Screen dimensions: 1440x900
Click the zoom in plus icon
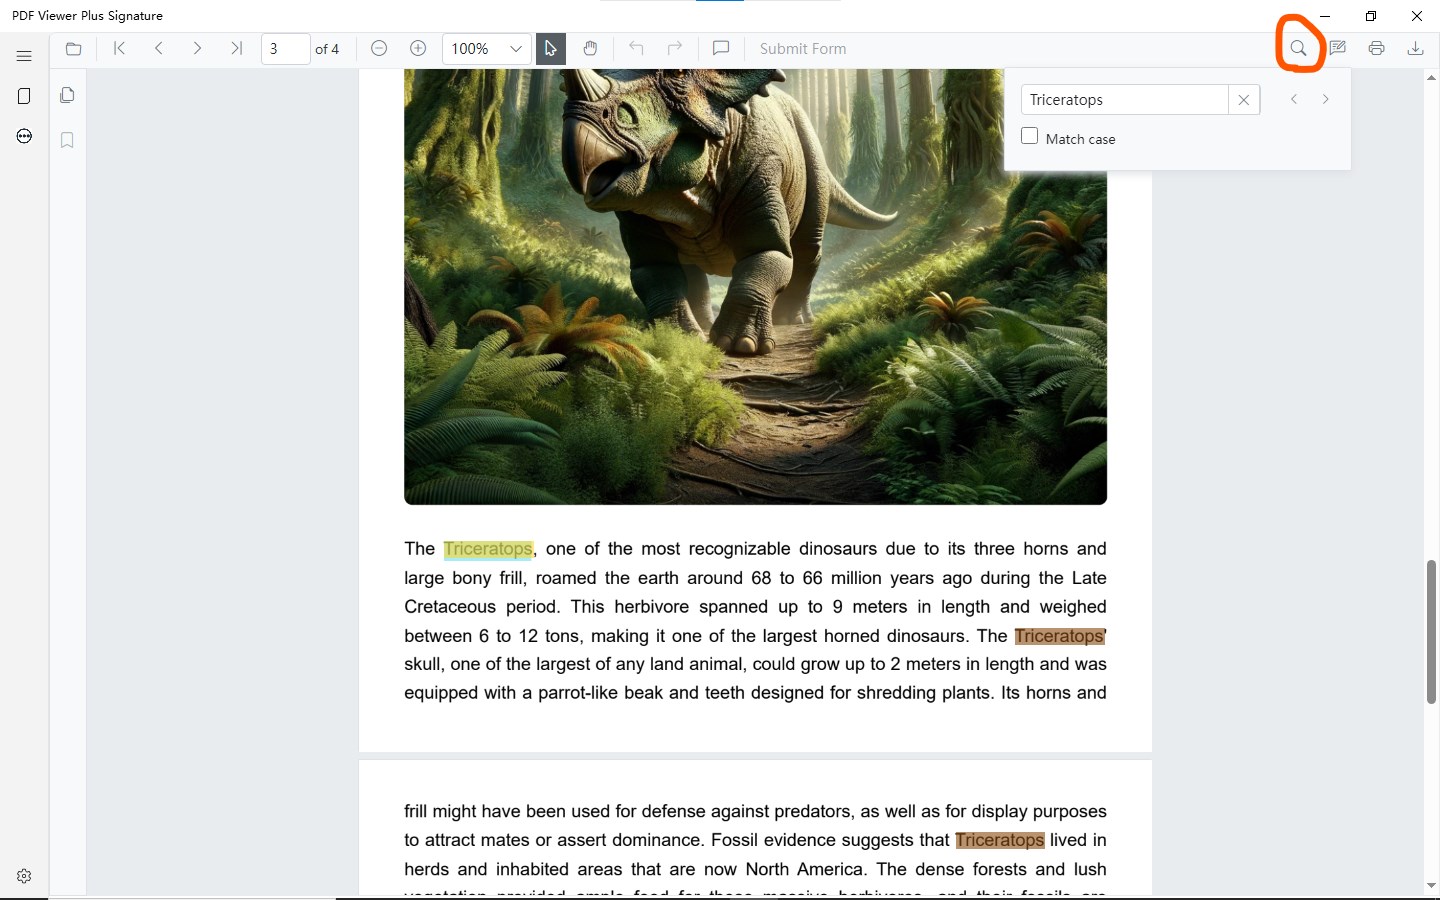point(418,48)
